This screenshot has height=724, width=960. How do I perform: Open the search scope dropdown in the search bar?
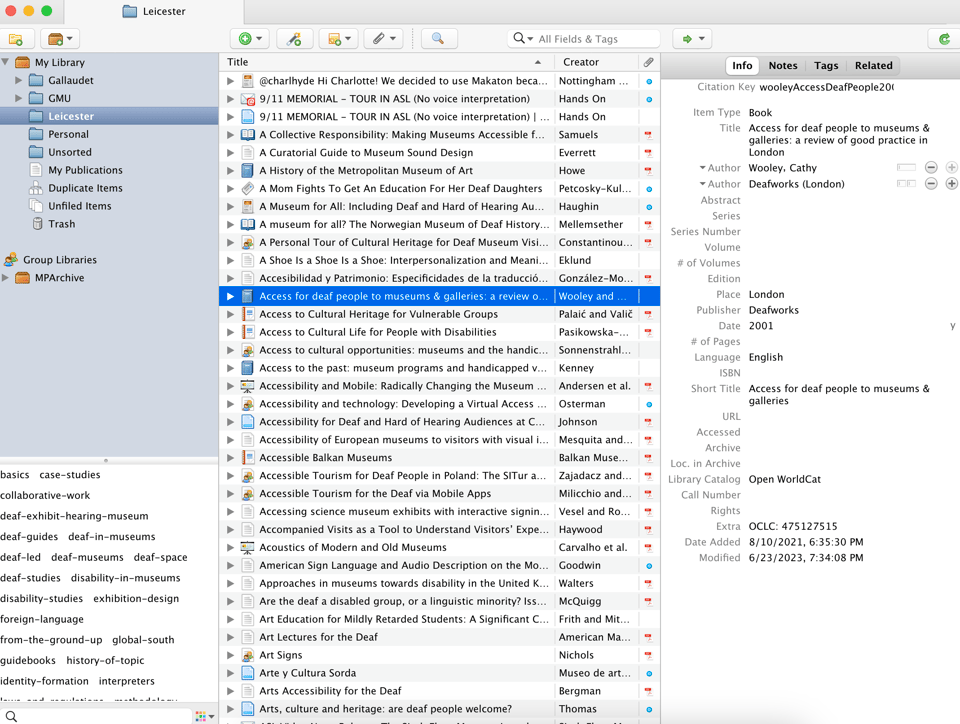(521, 38)
